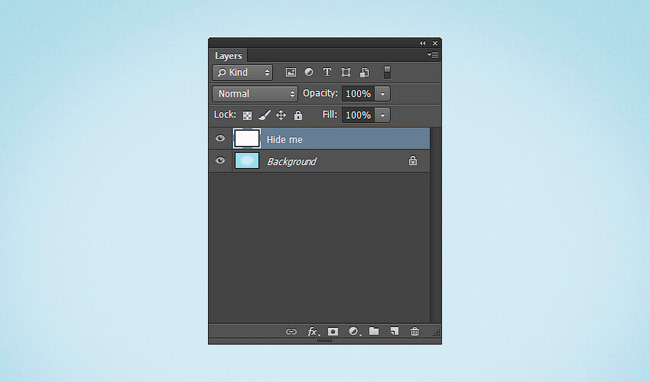
Task: Click the Fill percentage field
Action: [x=358, y=115]
